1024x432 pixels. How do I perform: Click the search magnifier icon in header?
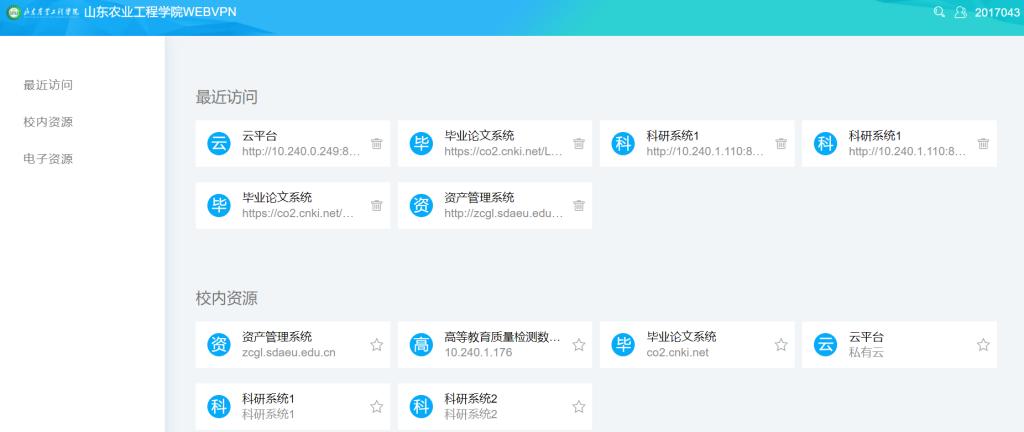pos(939,12)
